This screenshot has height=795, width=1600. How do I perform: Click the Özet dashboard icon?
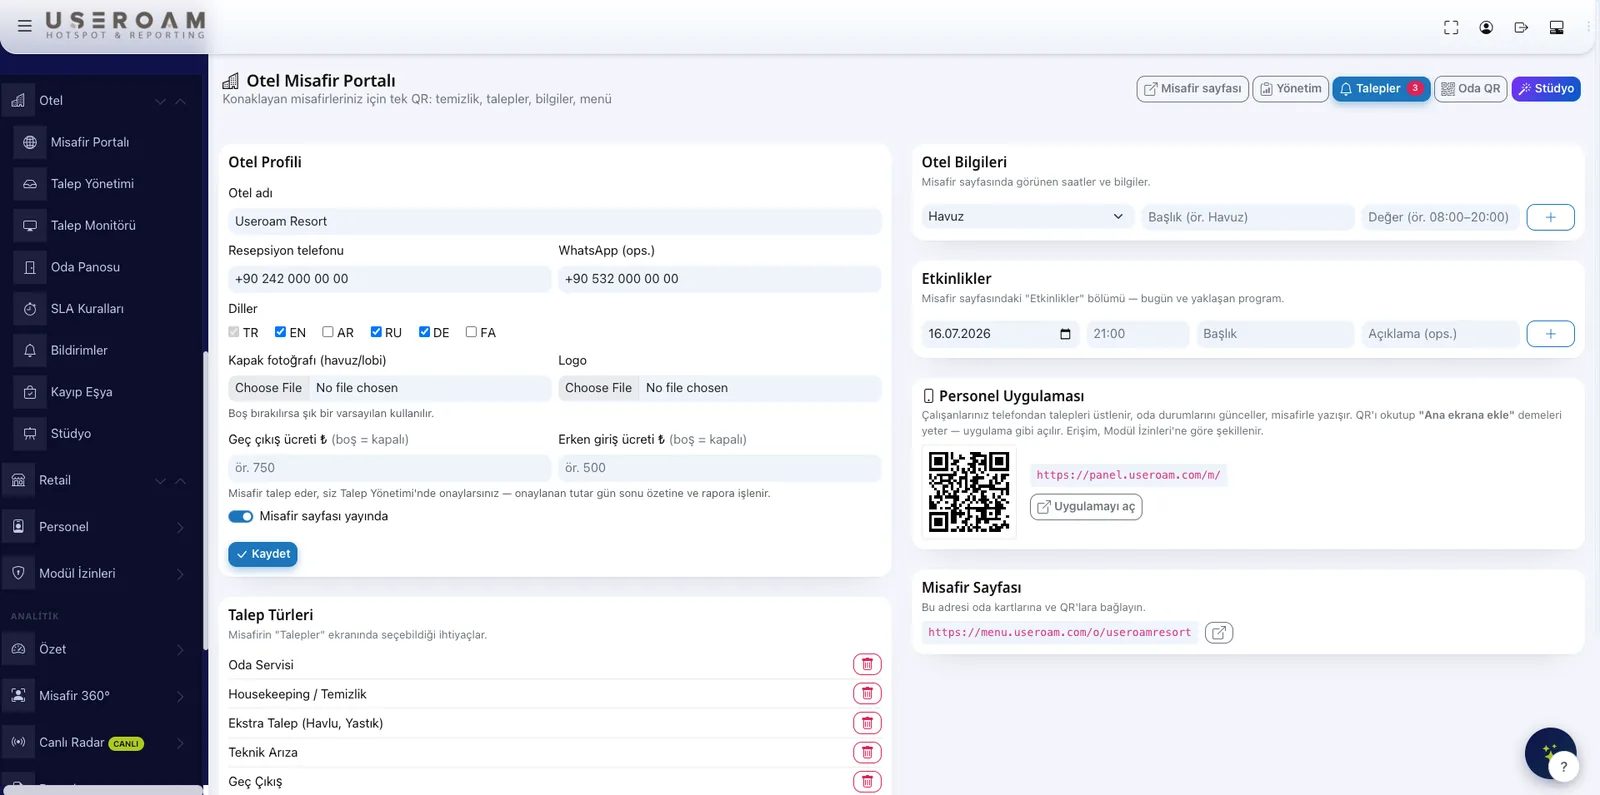[18, 649]
